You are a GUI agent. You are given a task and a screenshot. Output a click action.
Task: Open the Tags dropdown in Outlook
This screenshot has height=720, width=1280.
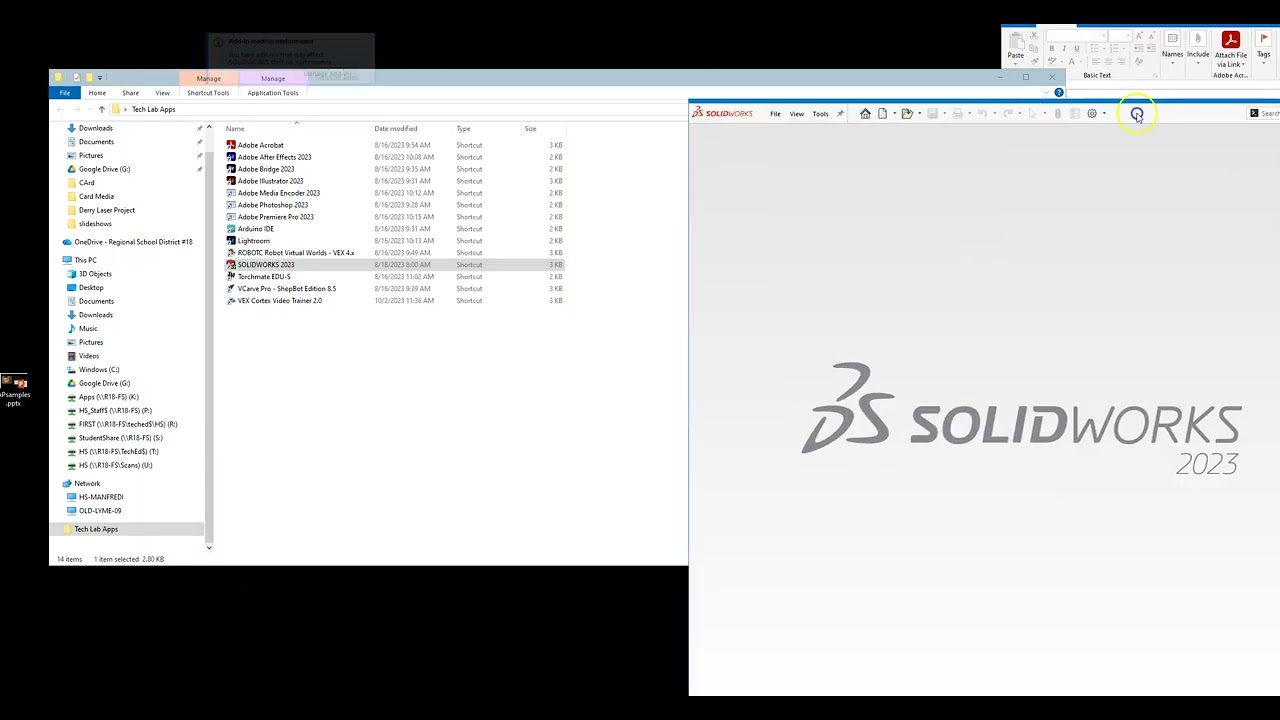point(1264,48)
